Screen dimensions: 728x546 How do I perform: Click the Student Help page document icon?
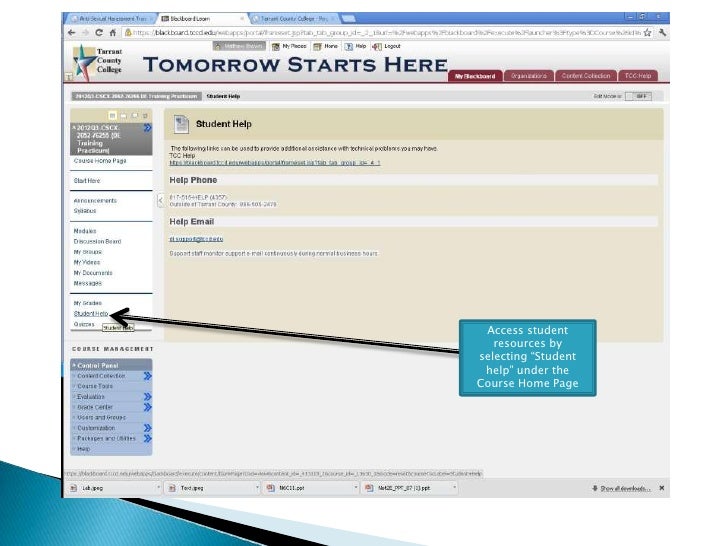pyautogui.click(x=181, y=124)
